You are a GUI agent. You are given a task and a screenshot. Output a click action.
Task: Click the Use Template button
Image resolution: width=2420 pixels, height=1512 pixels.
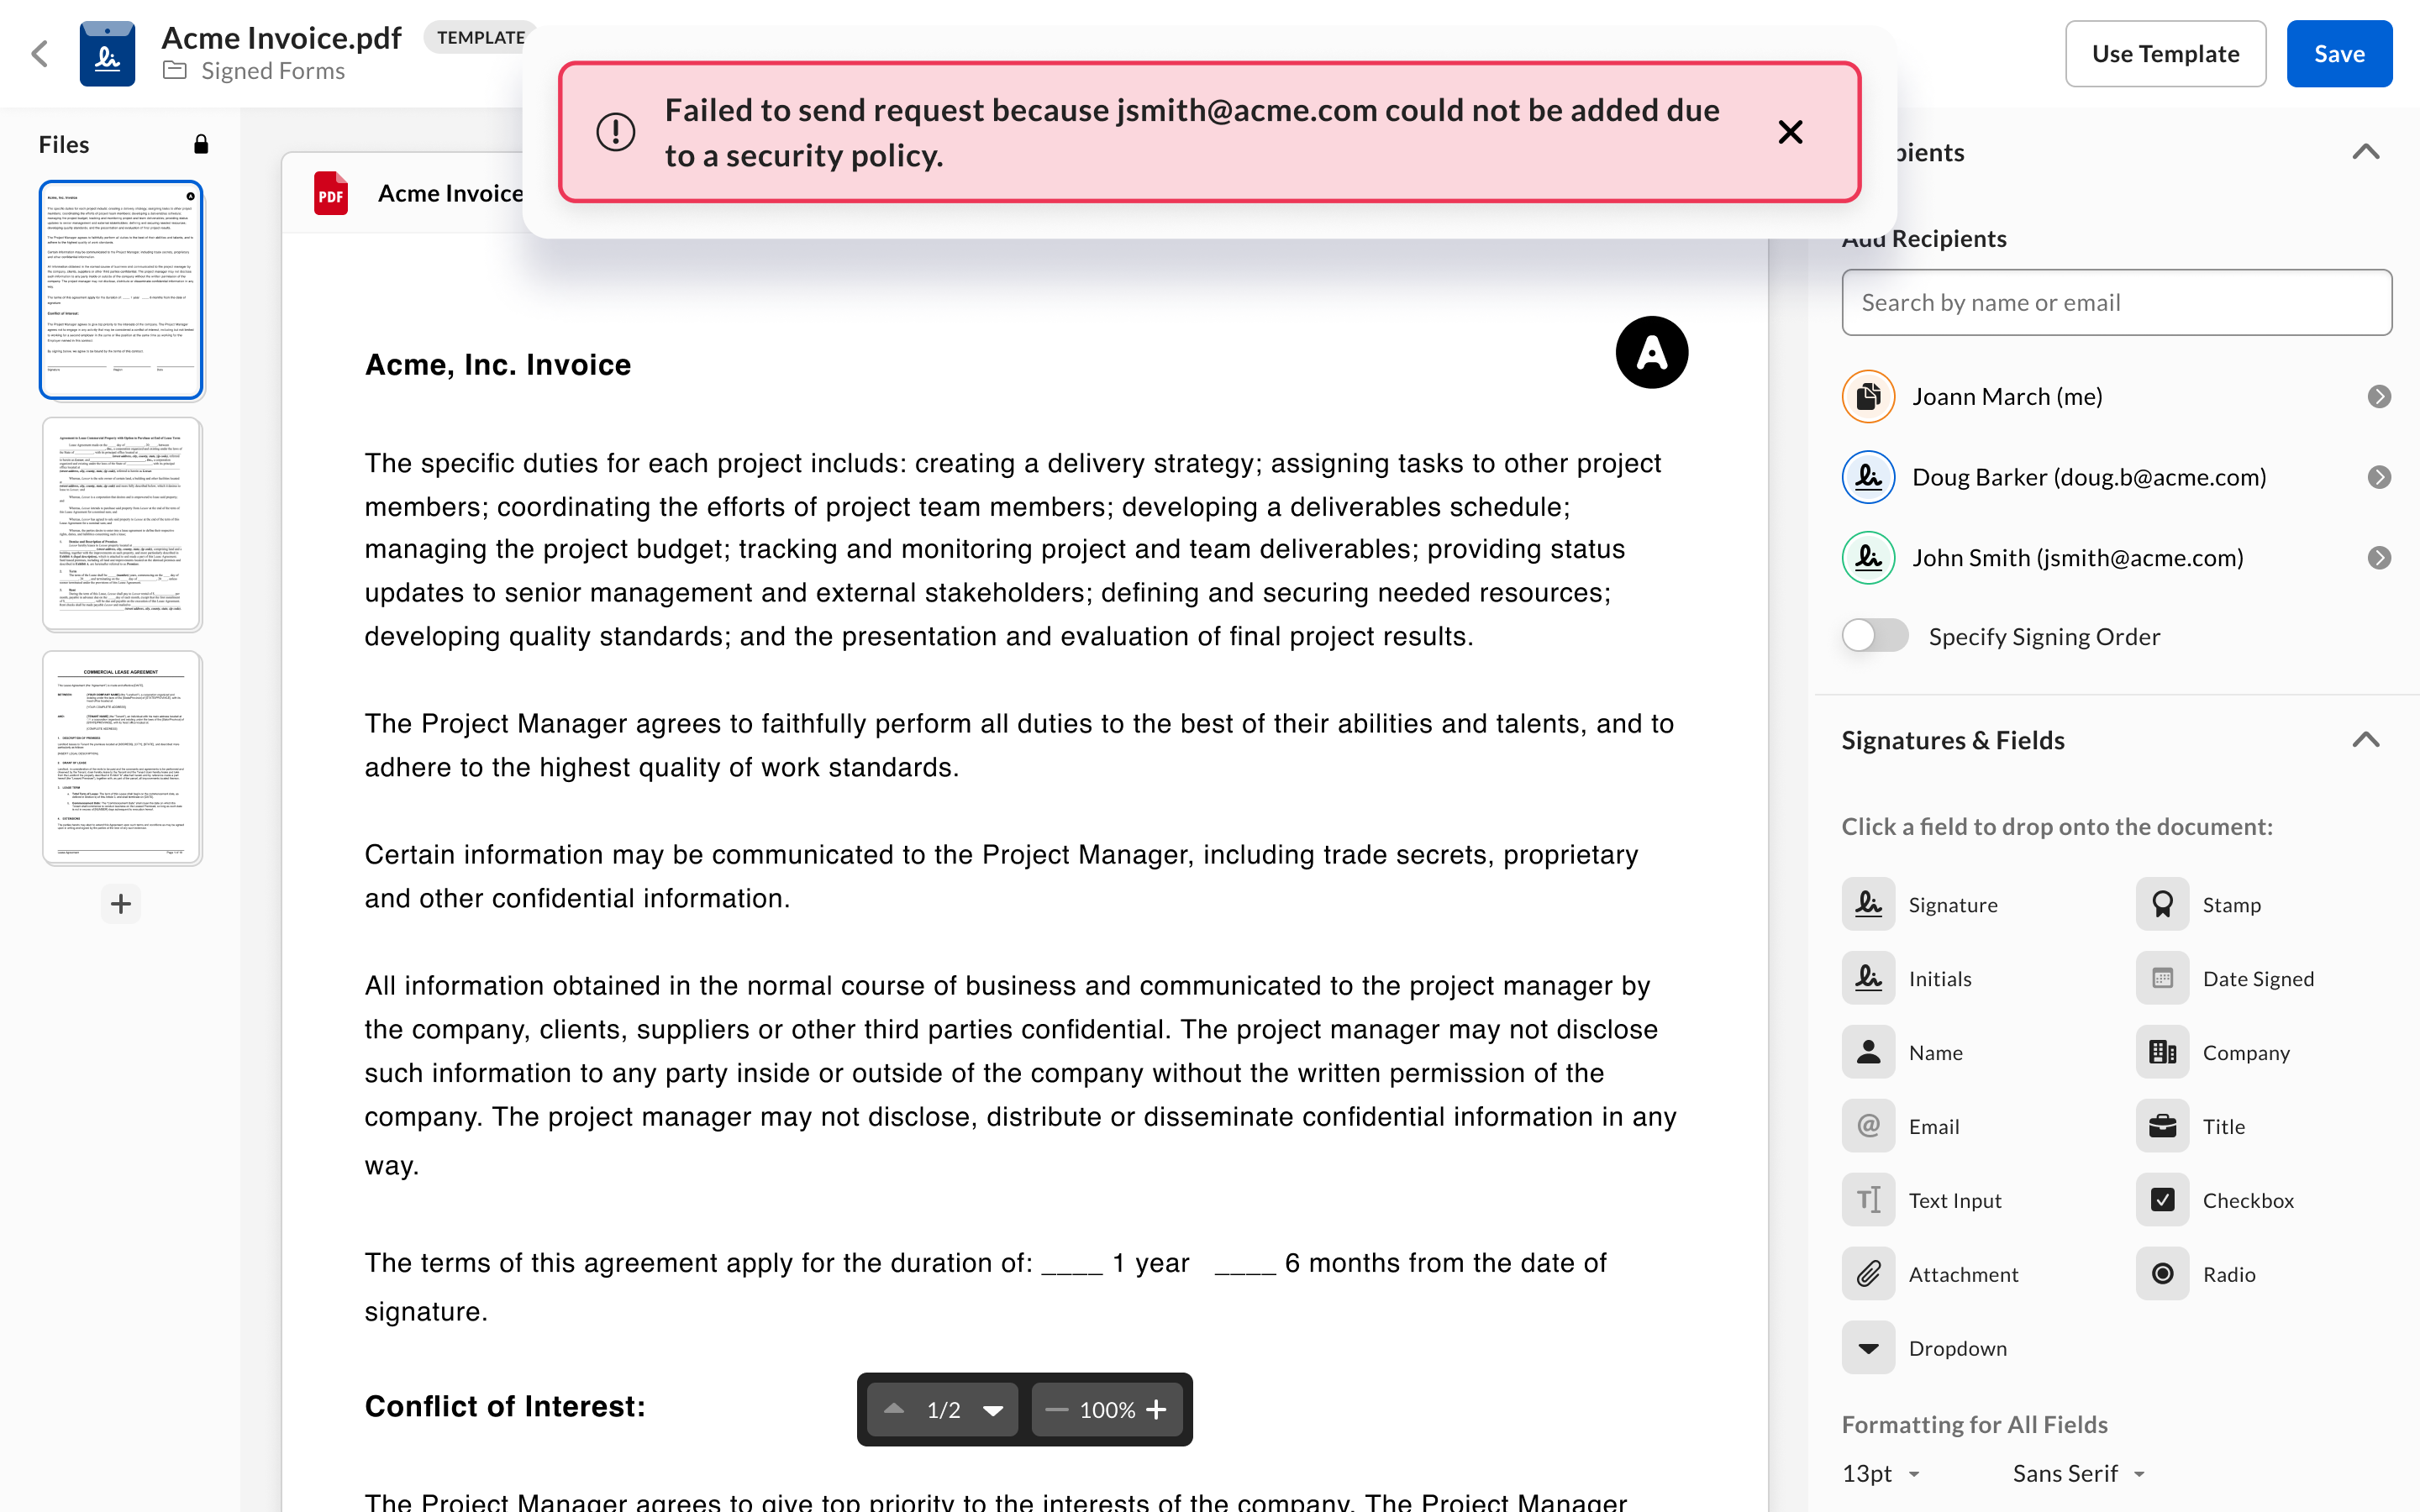2165,54
